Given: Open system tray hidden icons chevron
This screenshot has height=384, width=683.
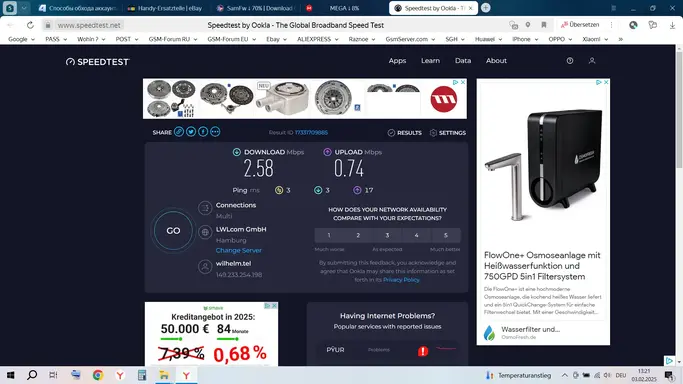Looking at the screenshot, I should pos(565,375).
